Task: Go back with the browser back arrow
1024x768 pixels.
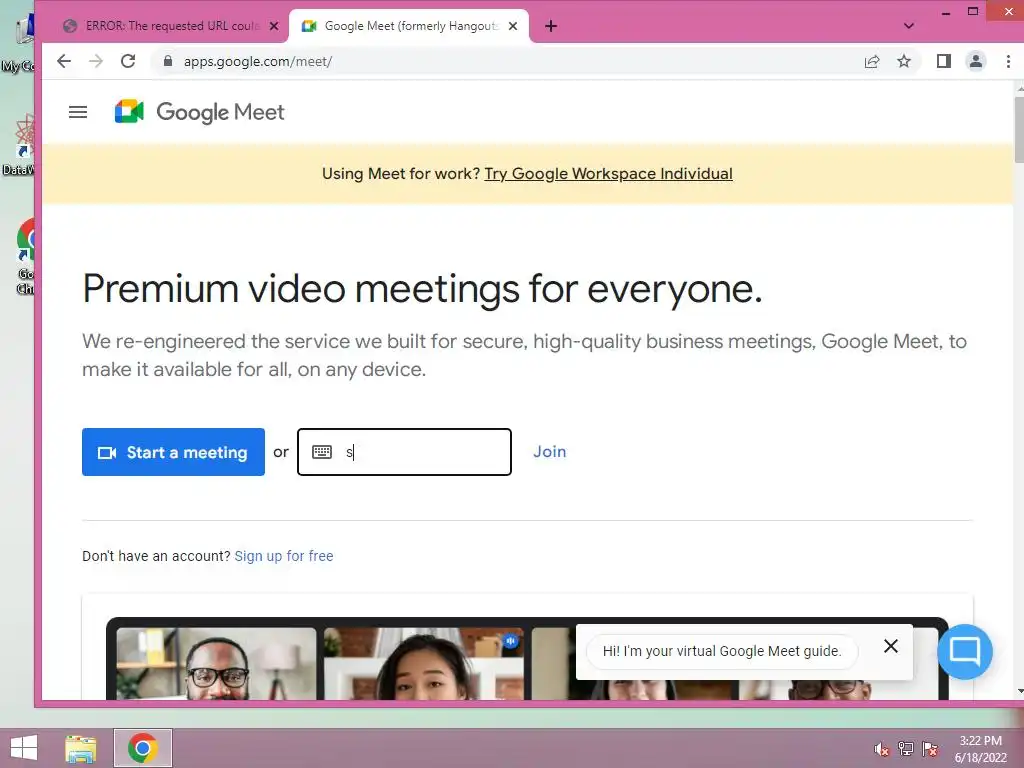Action: [x=63, y=61]
